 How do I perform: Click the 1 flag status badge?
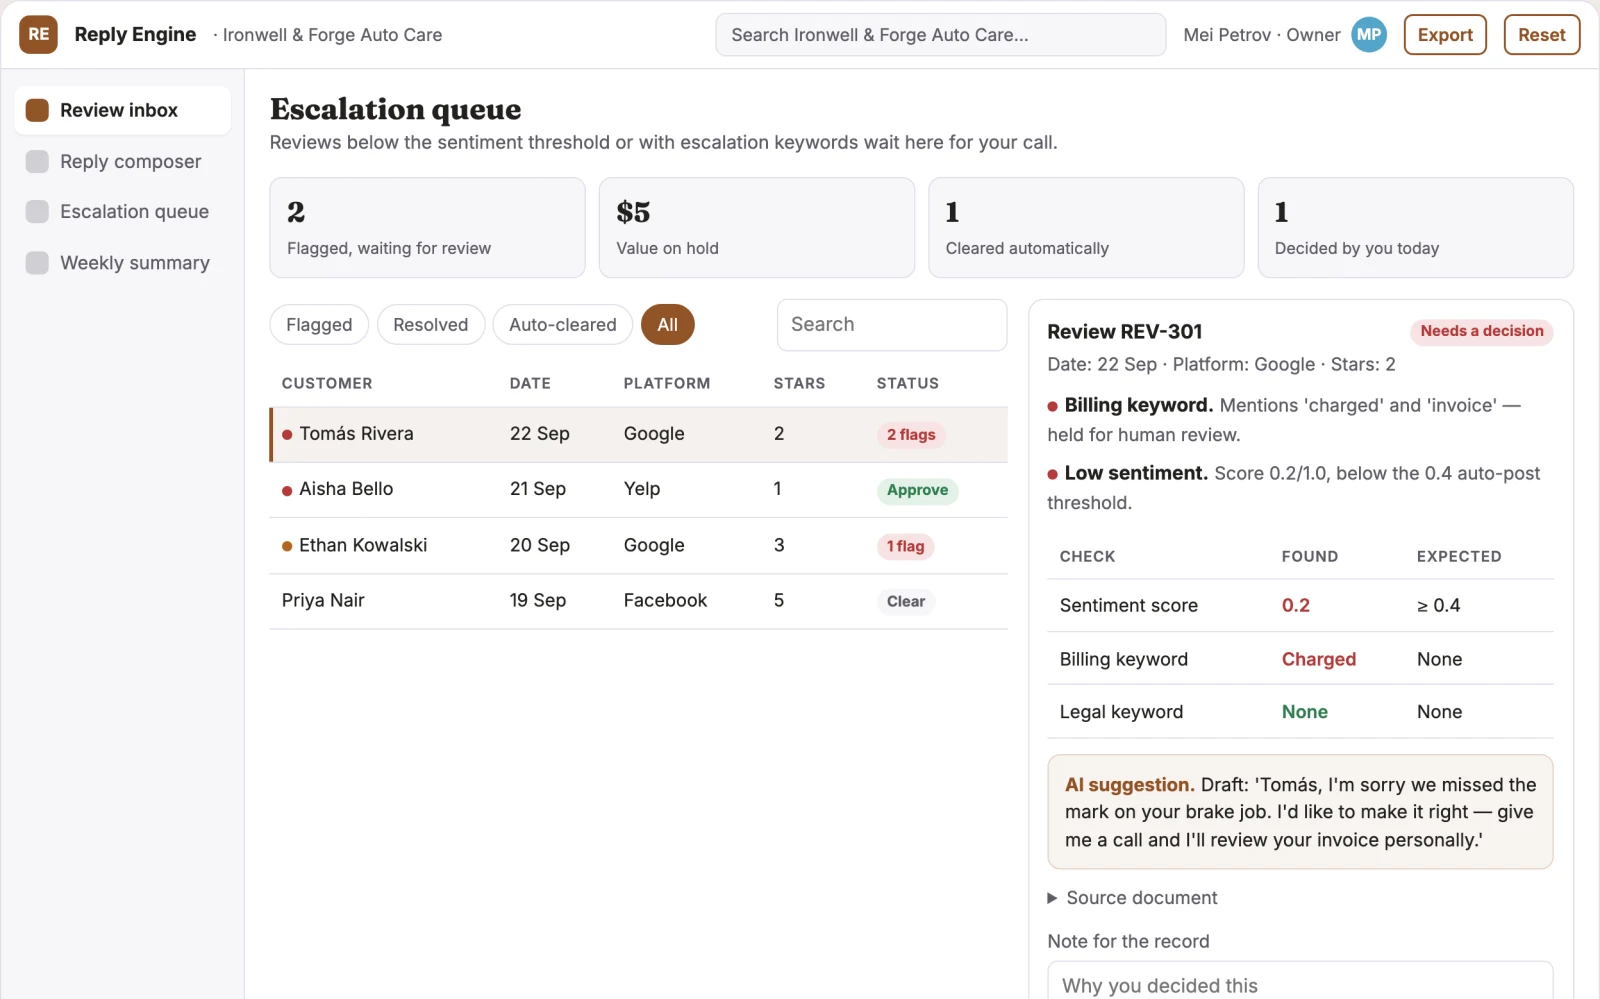tap(905, 546)
